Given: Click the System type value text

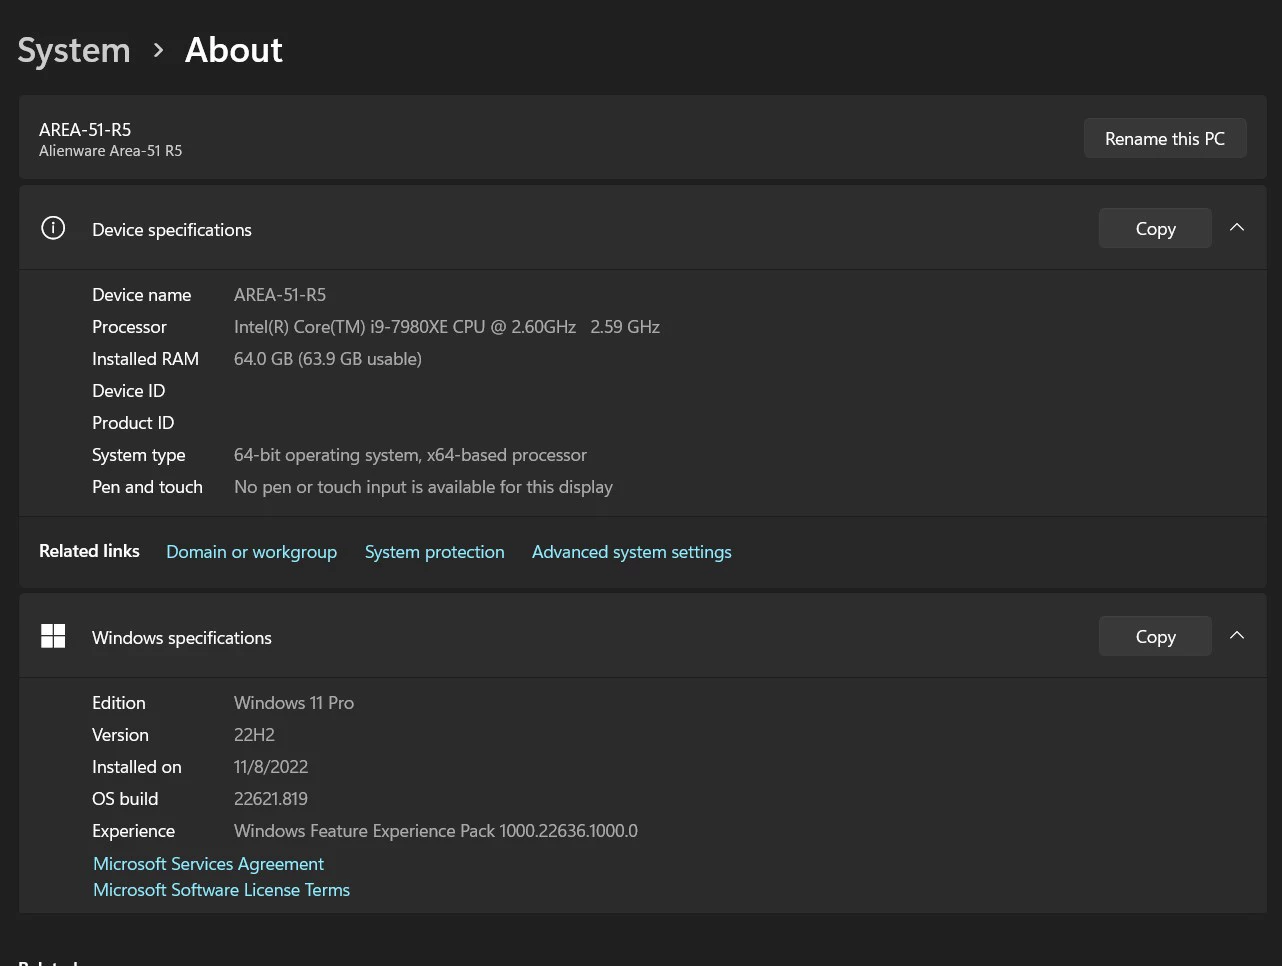Looking at the screenshot, I should click(410, 455).
